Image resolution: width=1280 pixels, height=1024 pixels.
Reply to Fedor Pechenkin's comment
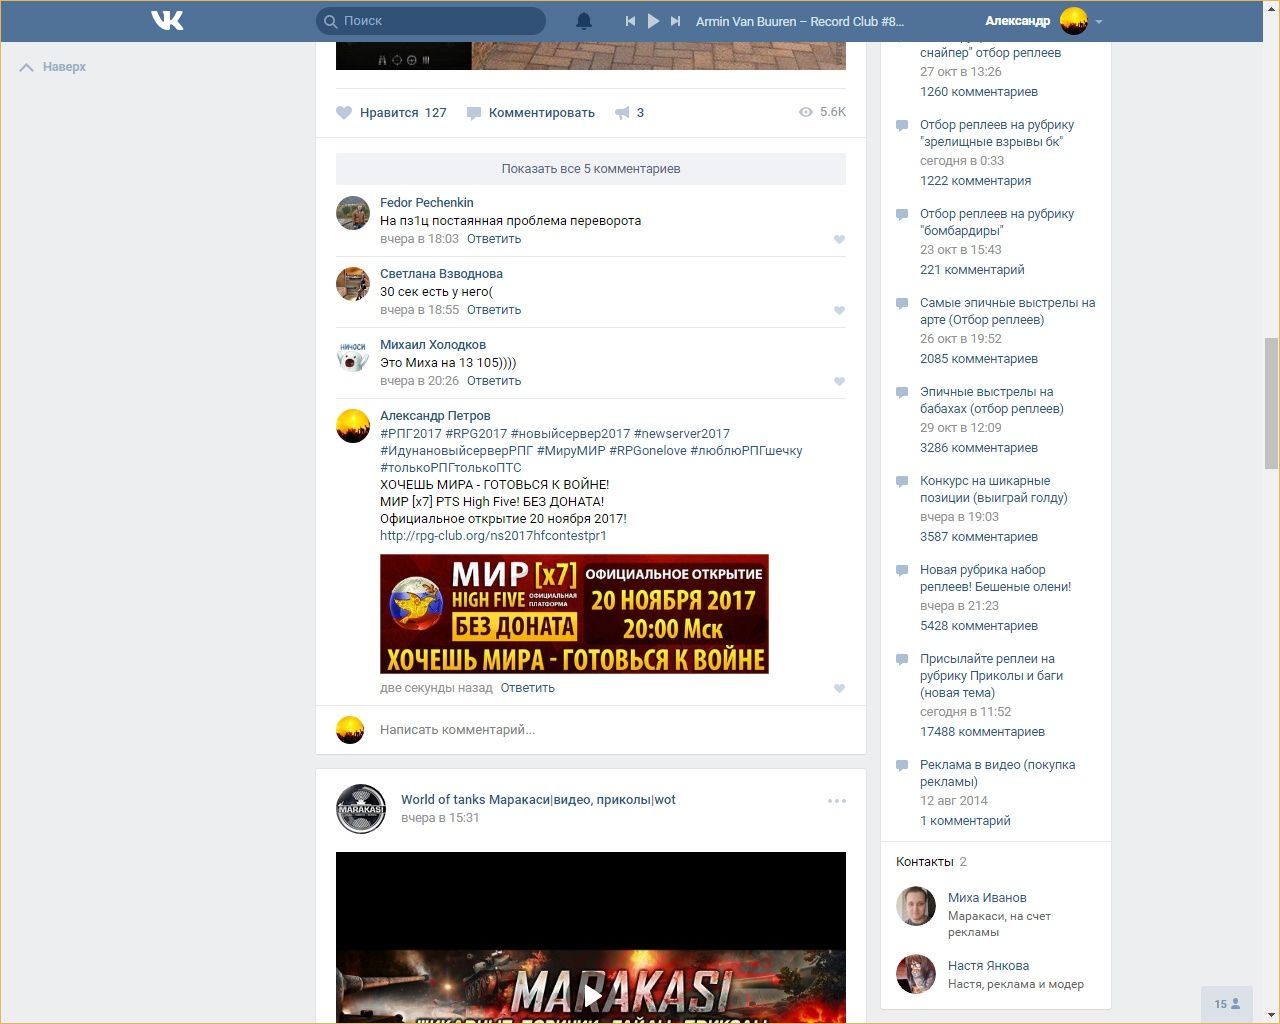click(494, 239)
